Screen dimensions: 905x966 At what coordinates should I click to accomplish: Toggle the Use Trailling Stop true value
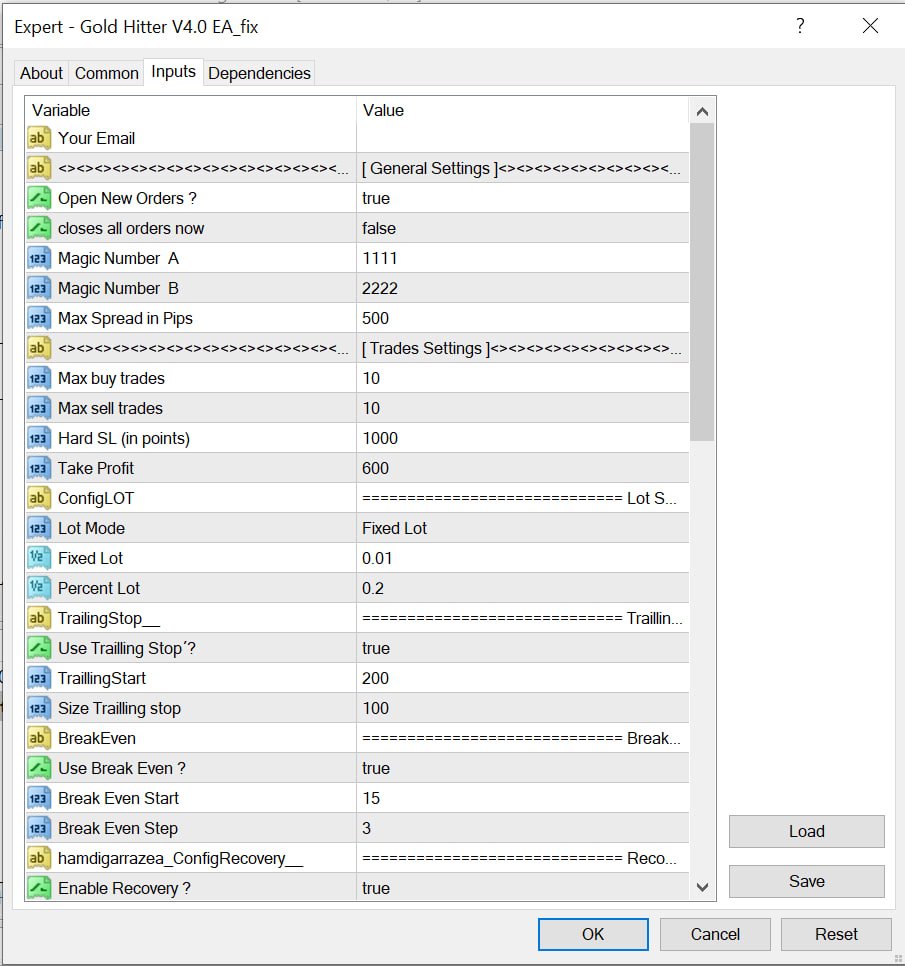point(522,648)
